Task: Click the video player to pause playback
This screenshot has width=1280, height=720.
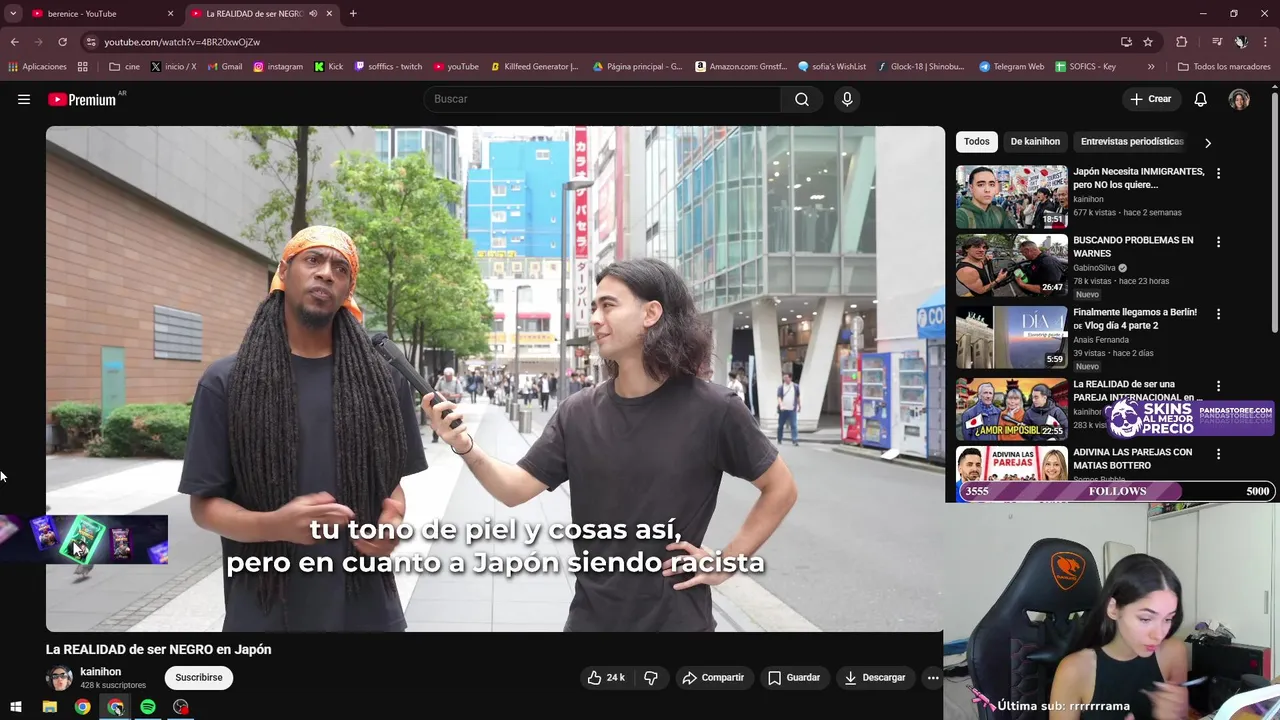Action: coord(495,379)
